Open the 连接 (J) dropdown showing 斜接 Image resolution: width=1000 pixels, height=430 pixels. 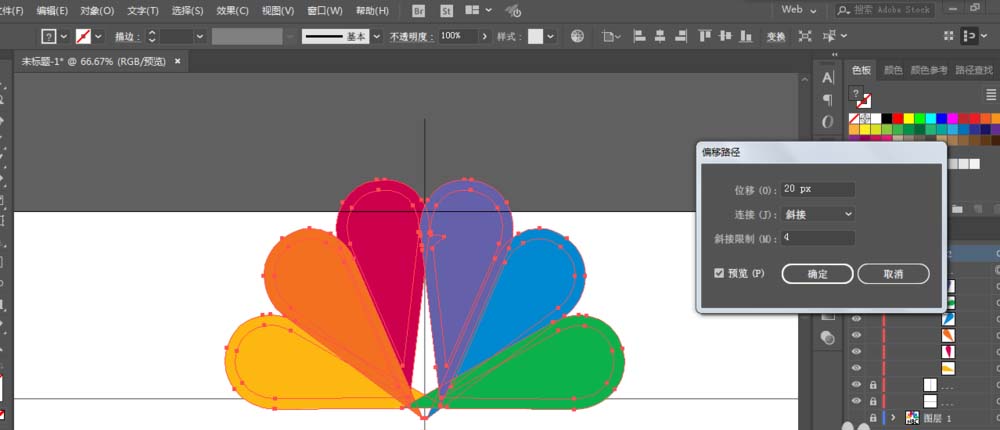click(818, 214)
